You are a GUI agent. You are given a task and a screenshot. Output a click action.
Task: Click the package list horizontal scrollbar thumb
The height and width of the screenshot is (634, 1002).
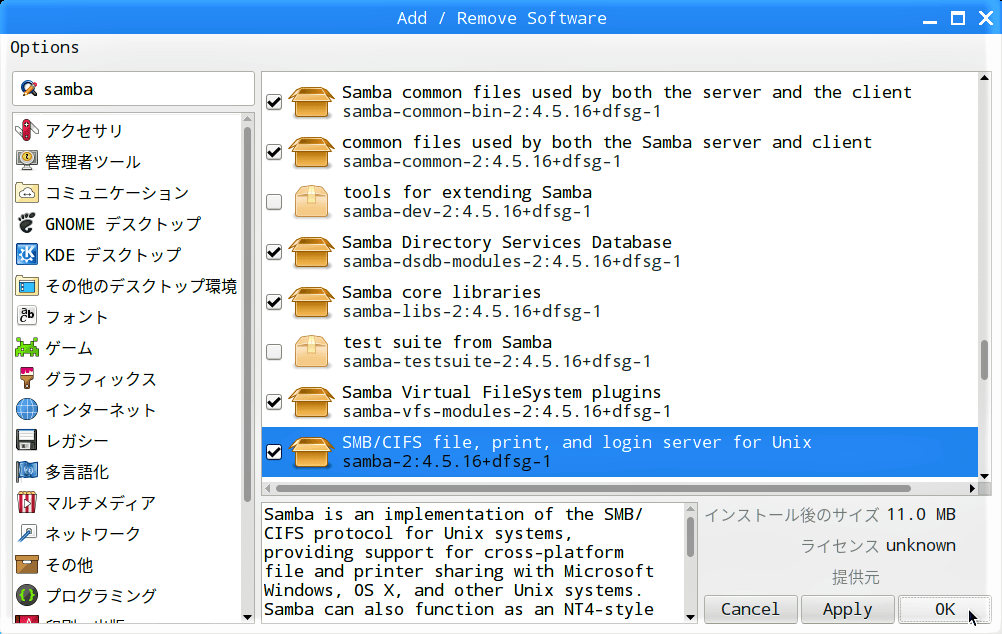(593, 488)
